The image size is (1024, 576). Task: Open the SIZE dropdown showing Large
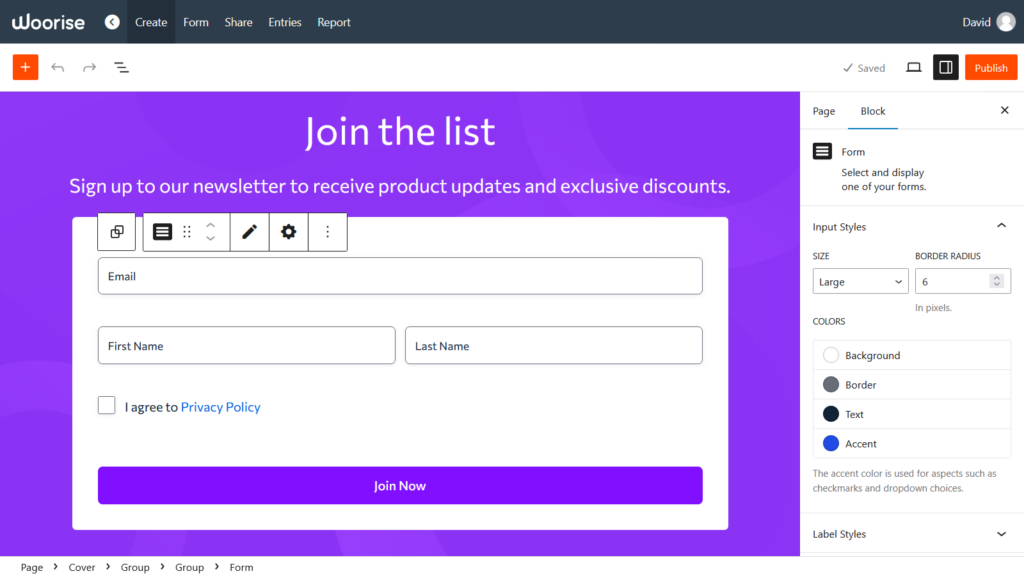(859, 281)
